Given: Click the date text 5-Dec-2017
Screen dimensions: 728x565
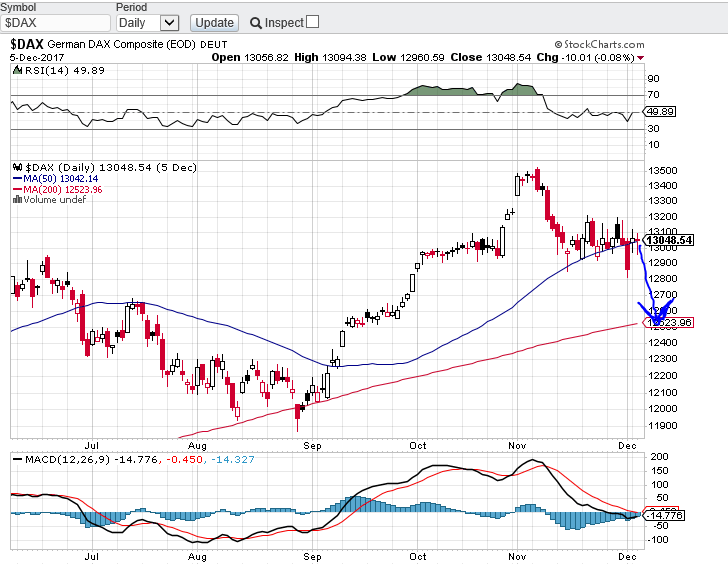Looking at the screenshot, I should point(37,58).
